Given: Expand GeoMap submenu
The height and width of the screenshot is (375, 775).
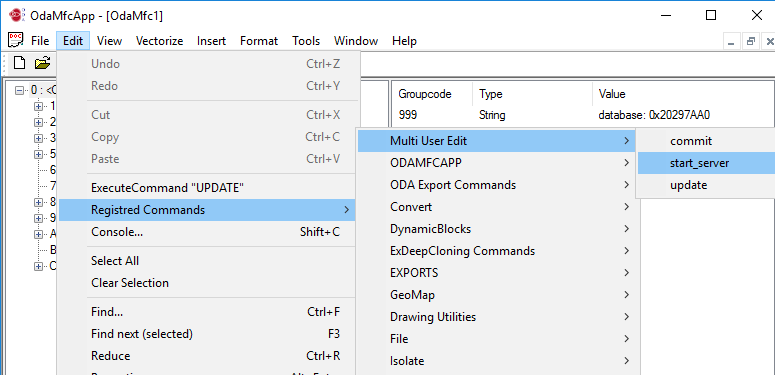Looking at the screenshot, I should 498,295.
